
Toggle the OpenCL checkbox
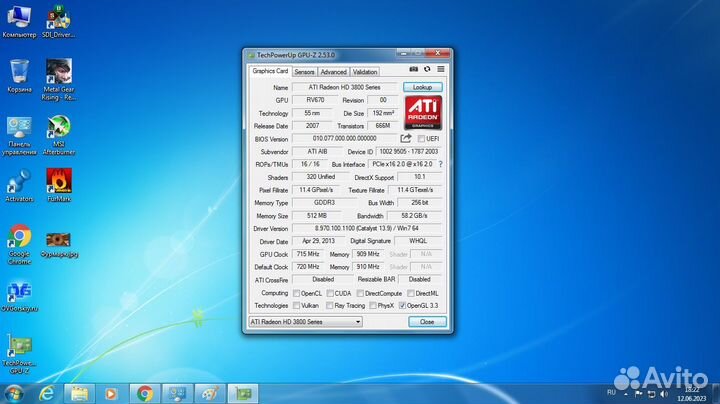pyautogui.click(x=296, y=293)
